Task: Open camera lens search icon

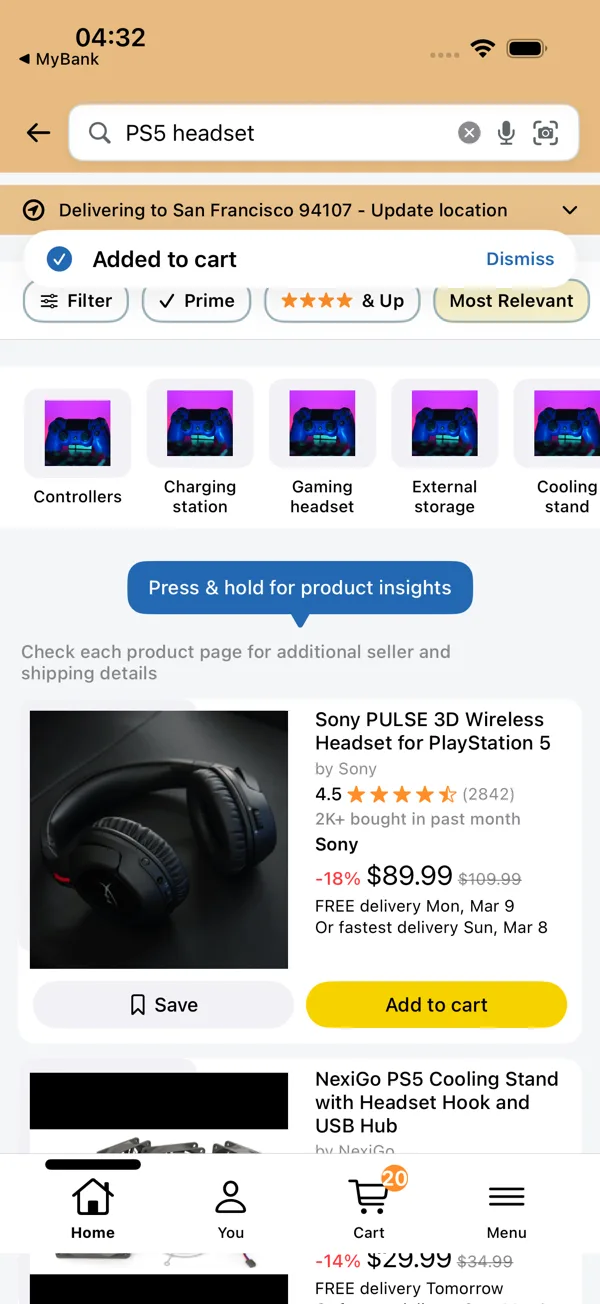Action: (545, 133)
